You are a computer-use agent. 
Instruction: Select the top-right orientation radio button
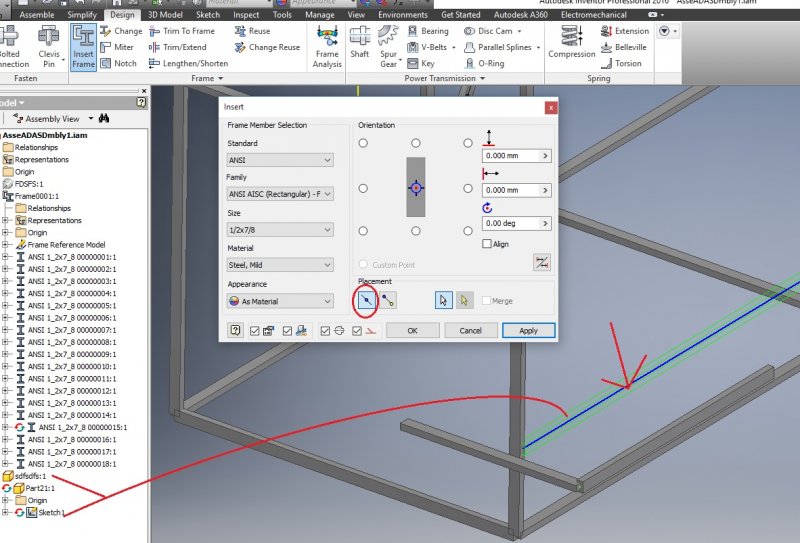468,143
